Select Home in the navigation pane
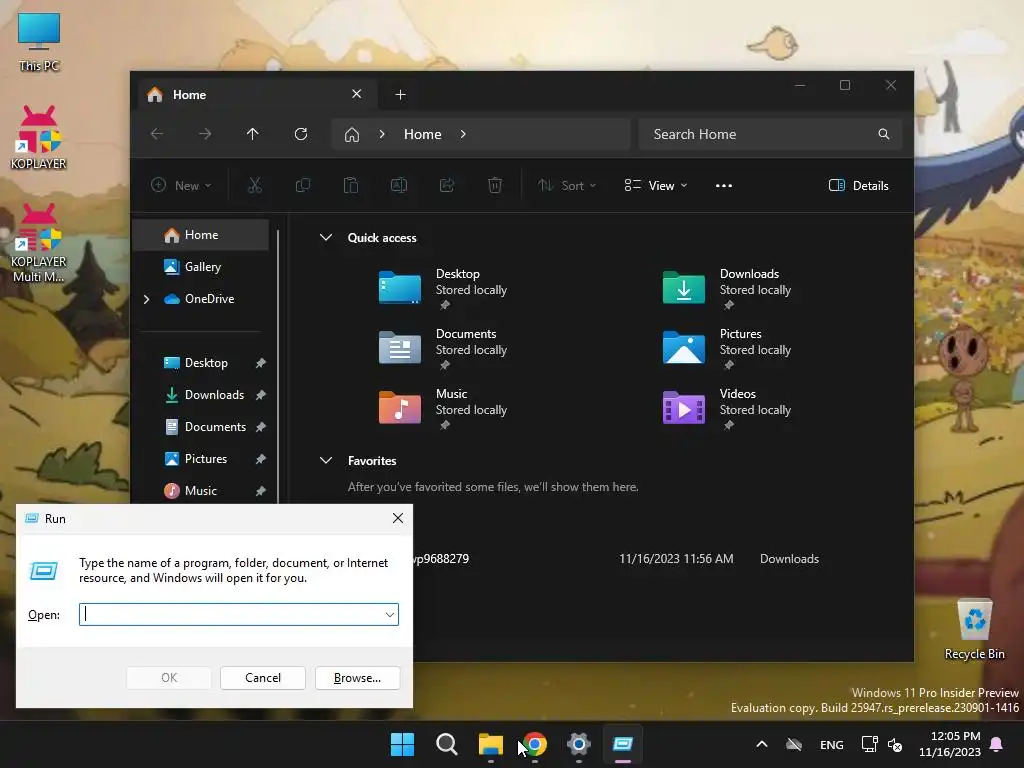This screenshot has width=1024, height=768. click(200, 235)
